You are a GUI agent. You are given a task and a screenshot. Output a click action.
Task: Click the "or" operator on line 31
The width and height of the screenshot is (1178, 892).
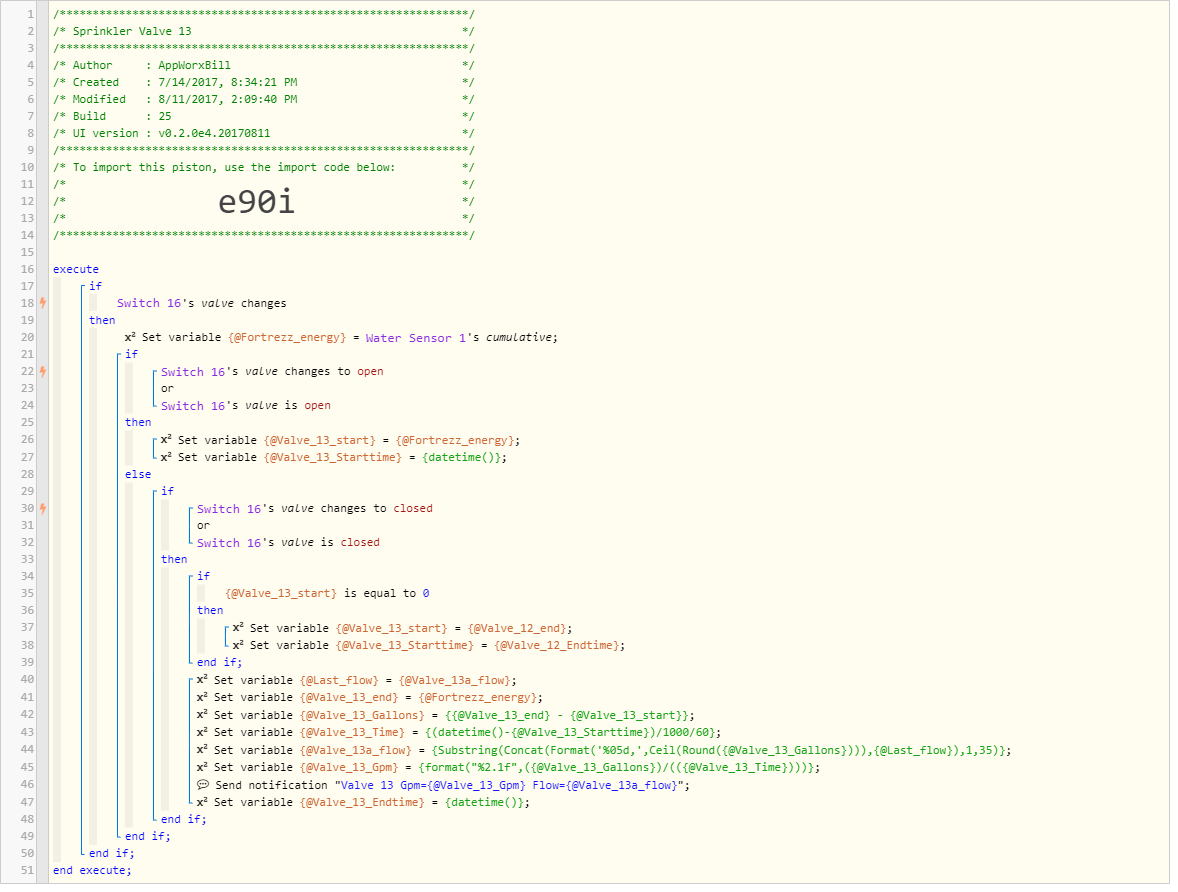coord(204,525)
